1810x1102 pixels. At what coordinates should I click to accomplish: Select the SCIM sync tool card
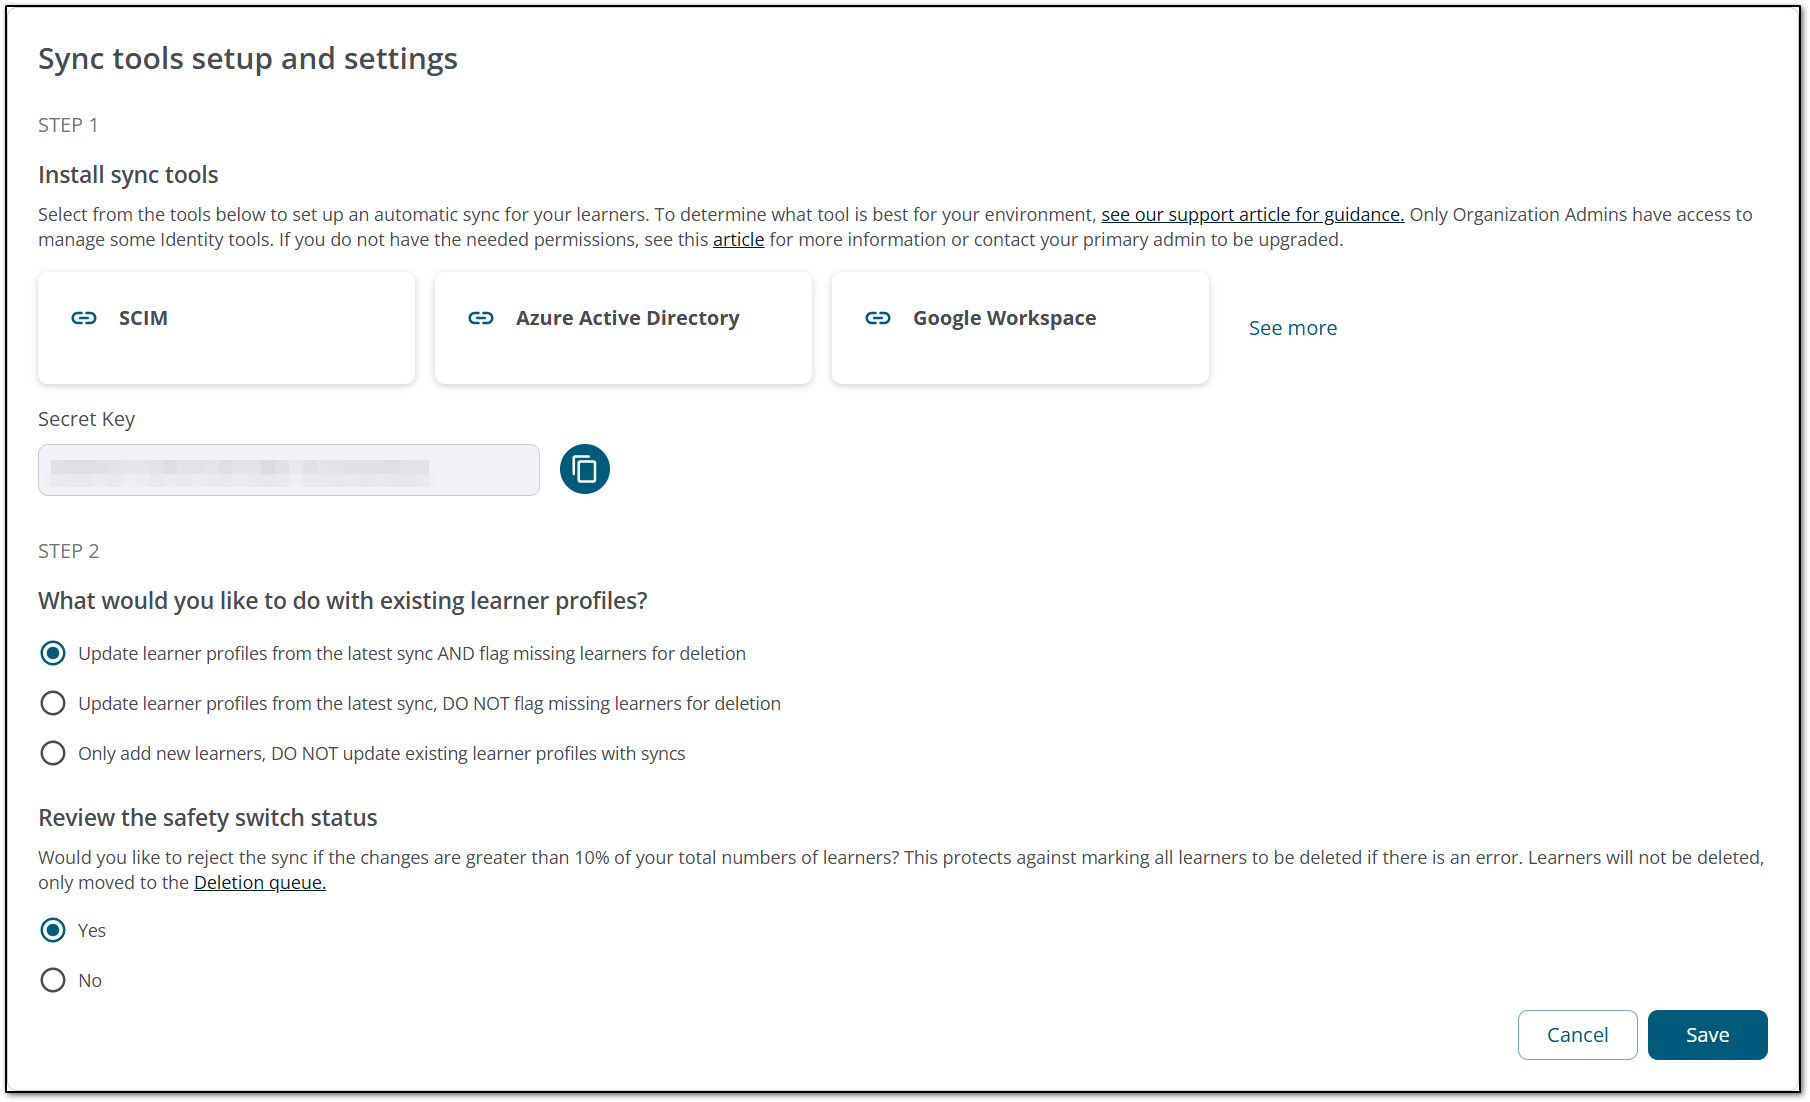tap(226, 327)
